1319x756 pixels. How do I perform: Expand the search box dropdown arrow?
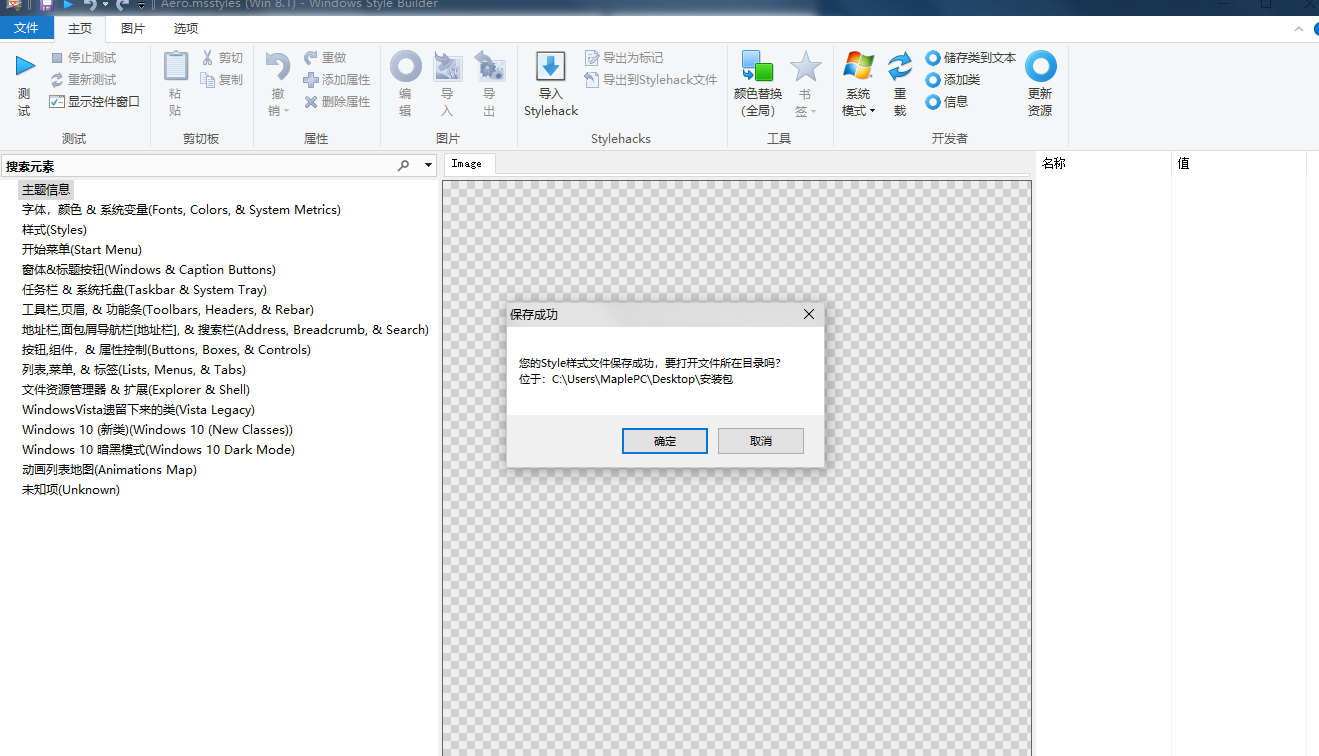429,166
